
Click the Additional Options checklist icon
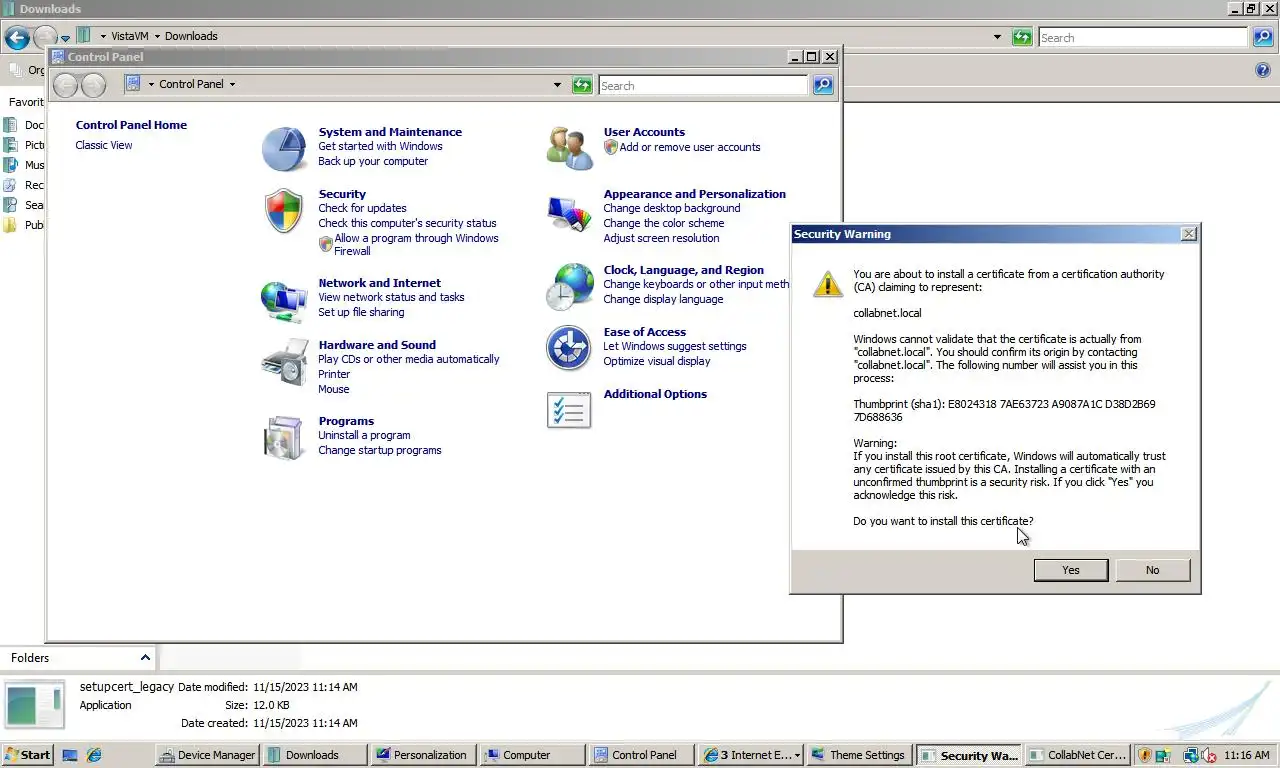click(569, 410)
